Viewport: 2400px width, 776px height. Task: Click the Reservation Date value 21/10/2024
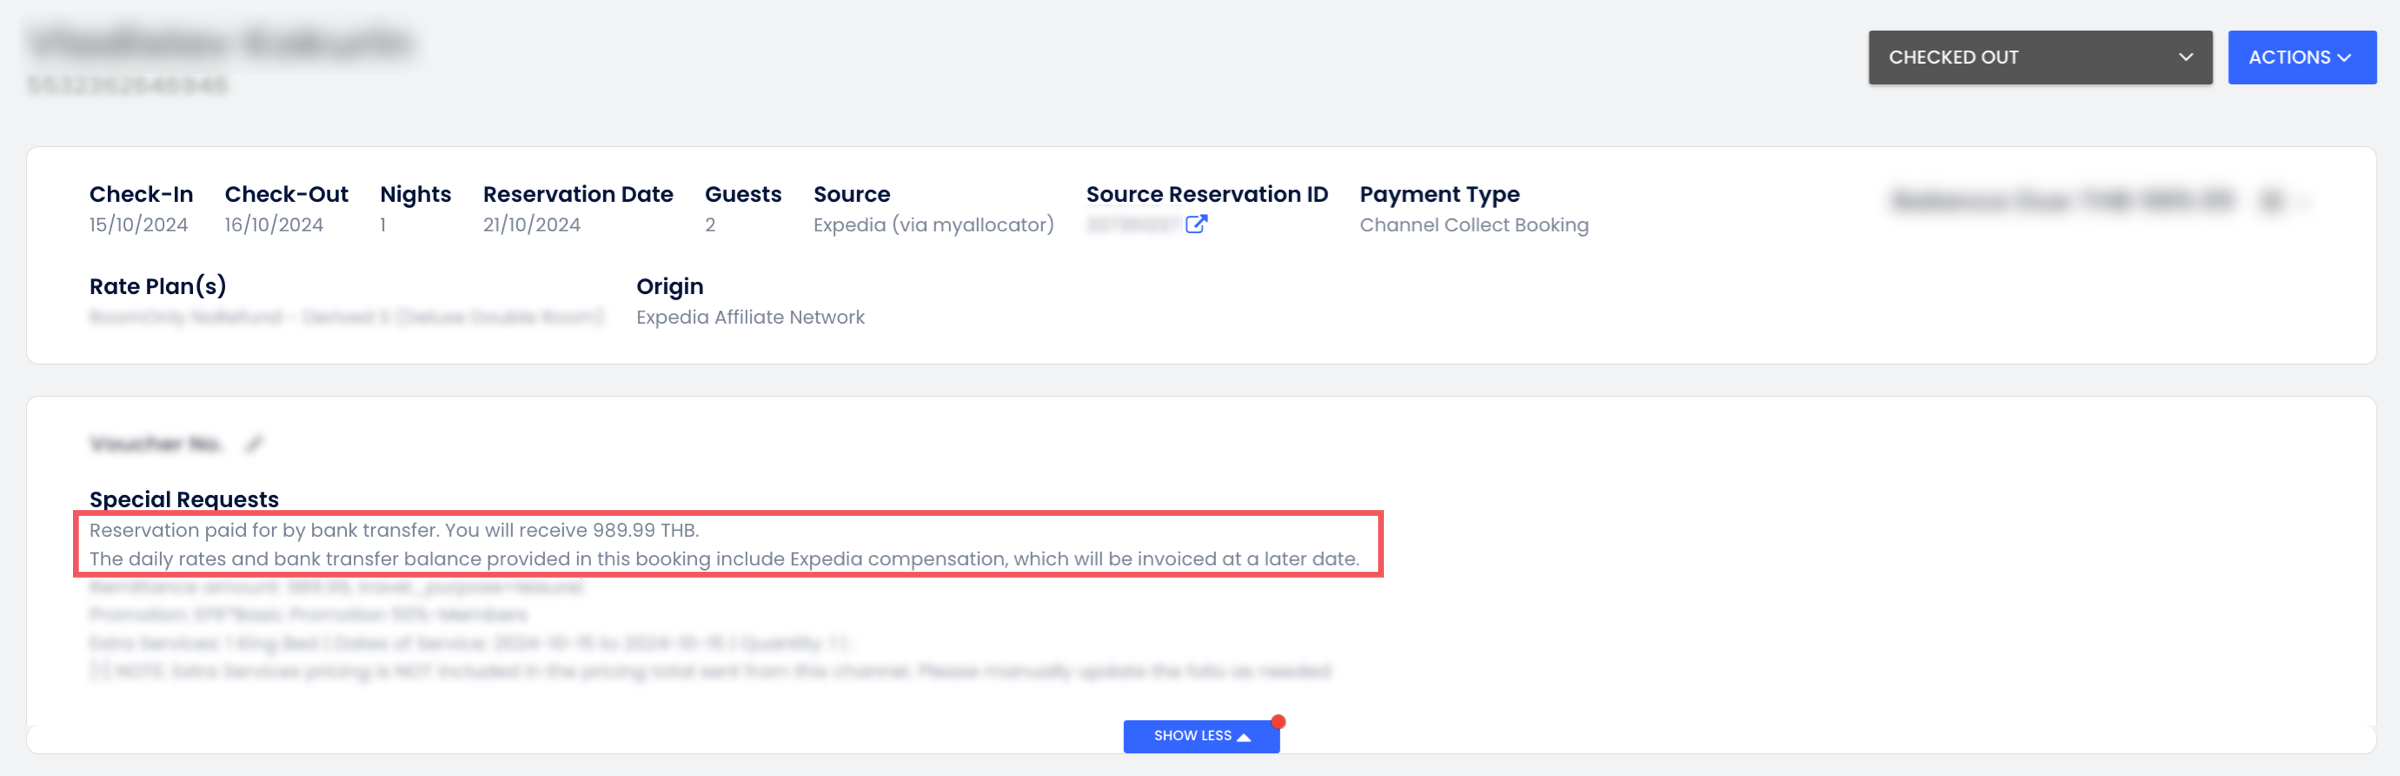click(x=531, y=225)
